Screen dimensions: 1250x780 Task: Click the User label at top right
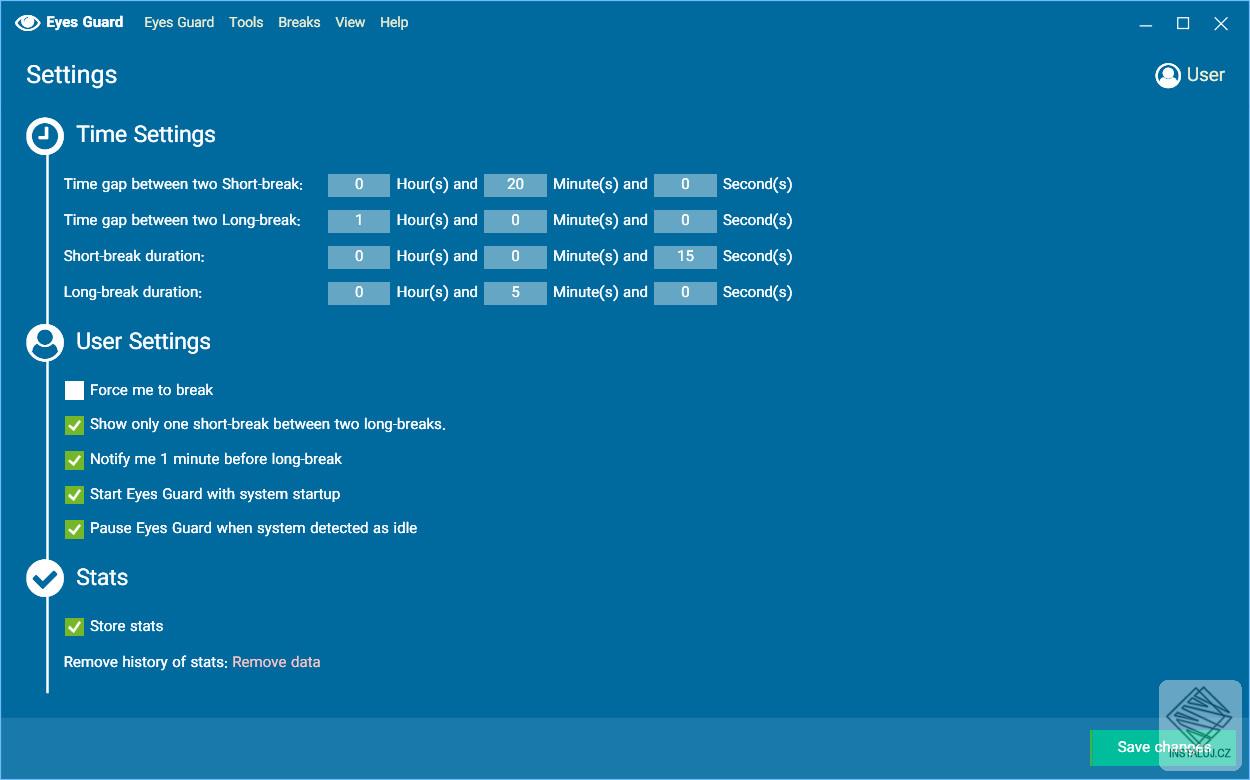[1206, 75]
